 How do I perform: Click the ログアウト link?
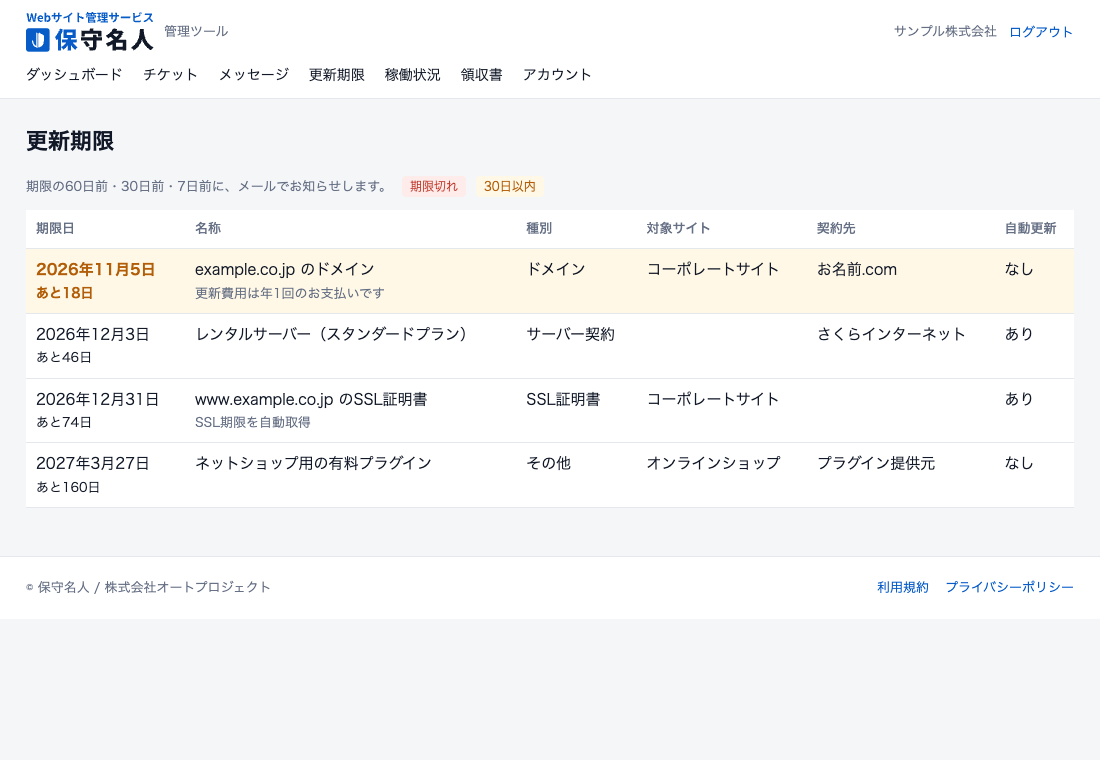click(x=1041, y=32)
